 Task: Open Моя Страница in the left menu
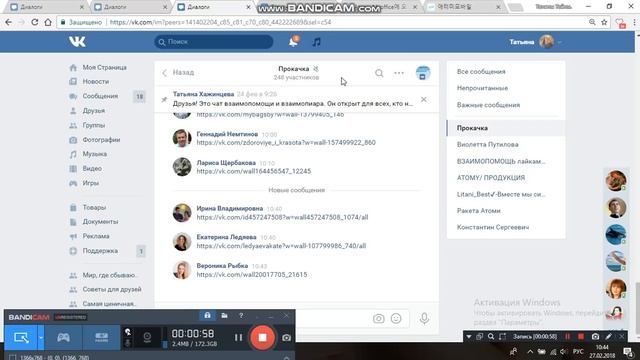tap(104, 67)
